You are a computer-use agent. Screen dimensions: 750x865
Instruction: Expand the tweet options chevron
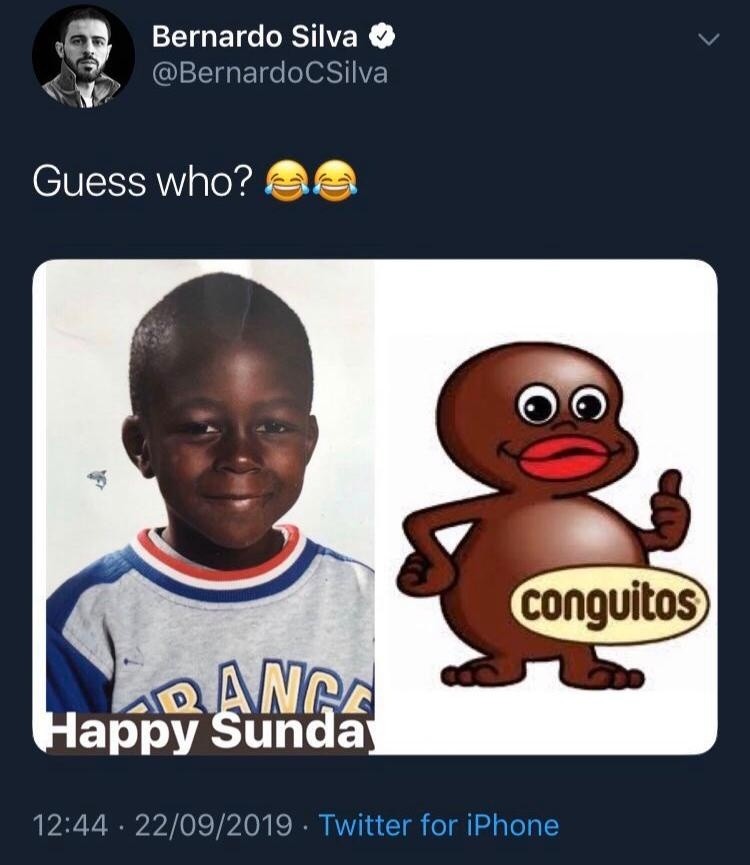(x=709, y=39)
